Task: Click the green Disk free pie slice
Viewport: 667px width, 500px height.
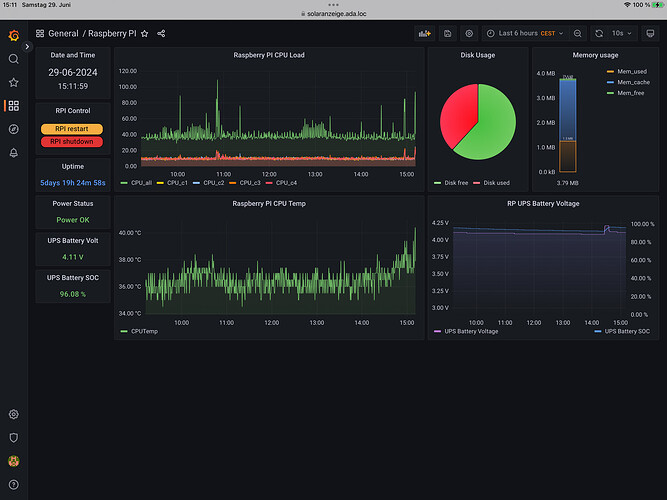Action: pos(491,128)
